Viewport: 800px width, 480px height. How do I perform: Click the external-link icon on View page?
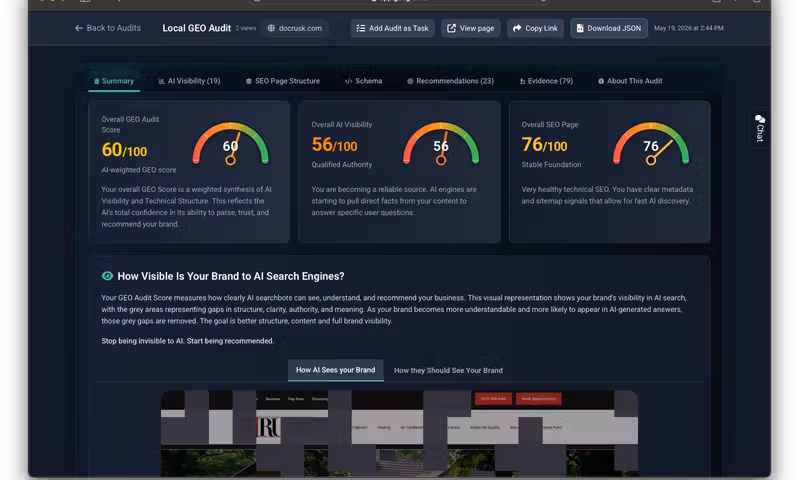click(452, 28)
